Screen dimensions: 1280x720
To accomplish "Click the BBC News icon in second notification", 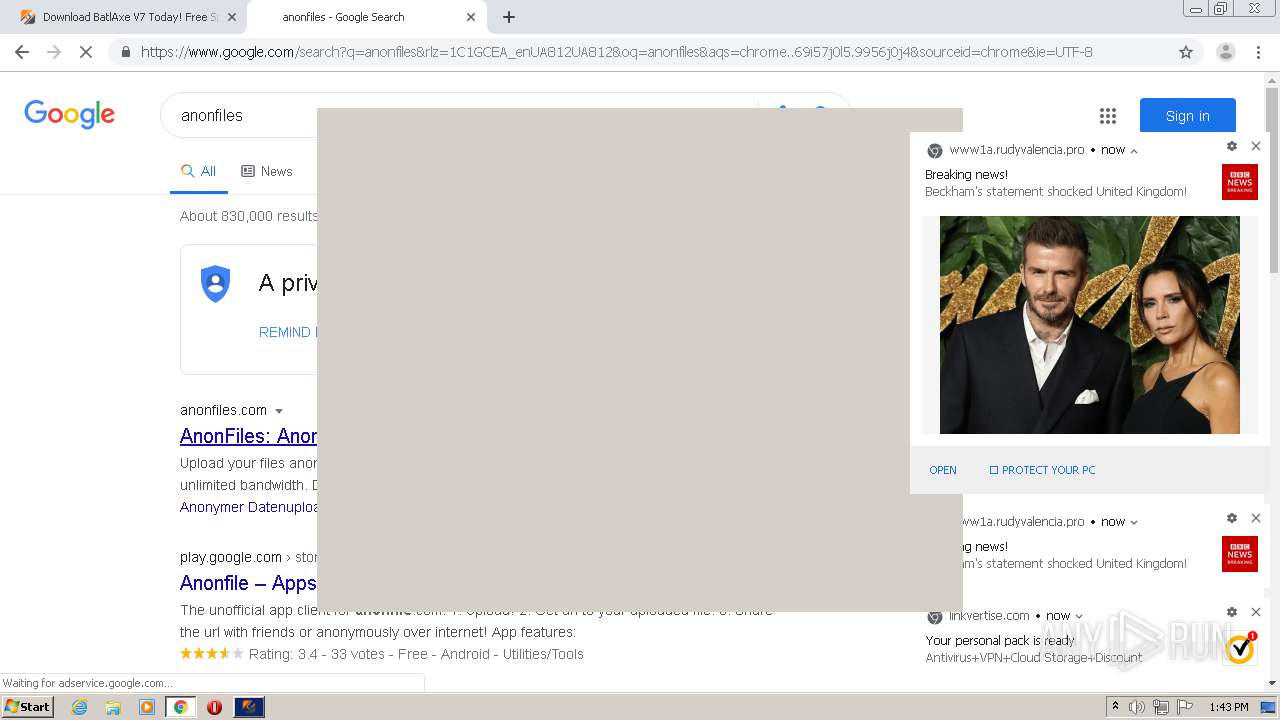I will [x=1240, y=554].
